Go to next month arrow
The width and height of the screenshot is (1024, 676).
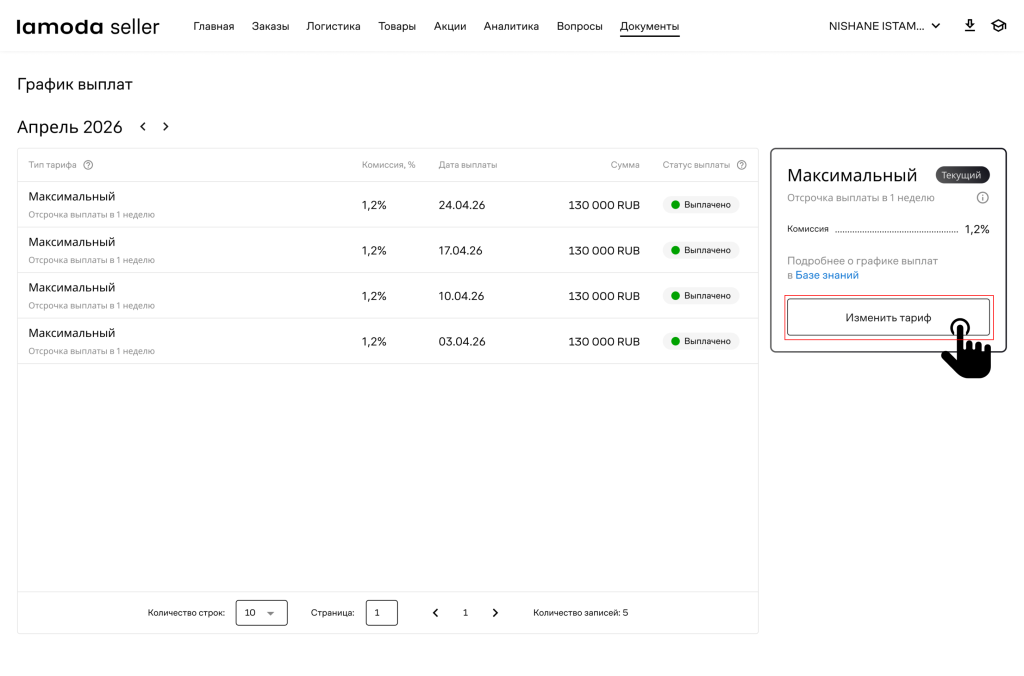(166, 127)
